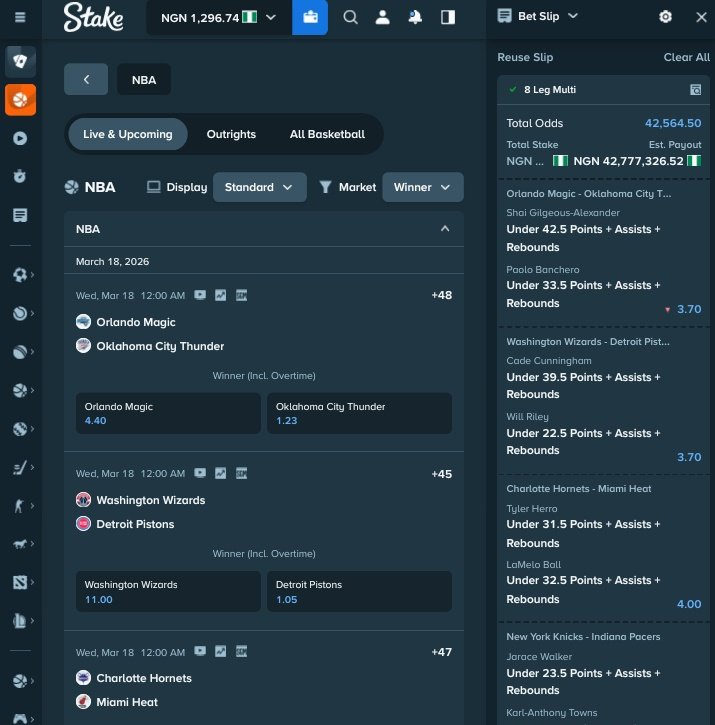This screenshot has width=715, height=725.
Task: Open the horse racing sidebar icon
Action: coord(19,544)
